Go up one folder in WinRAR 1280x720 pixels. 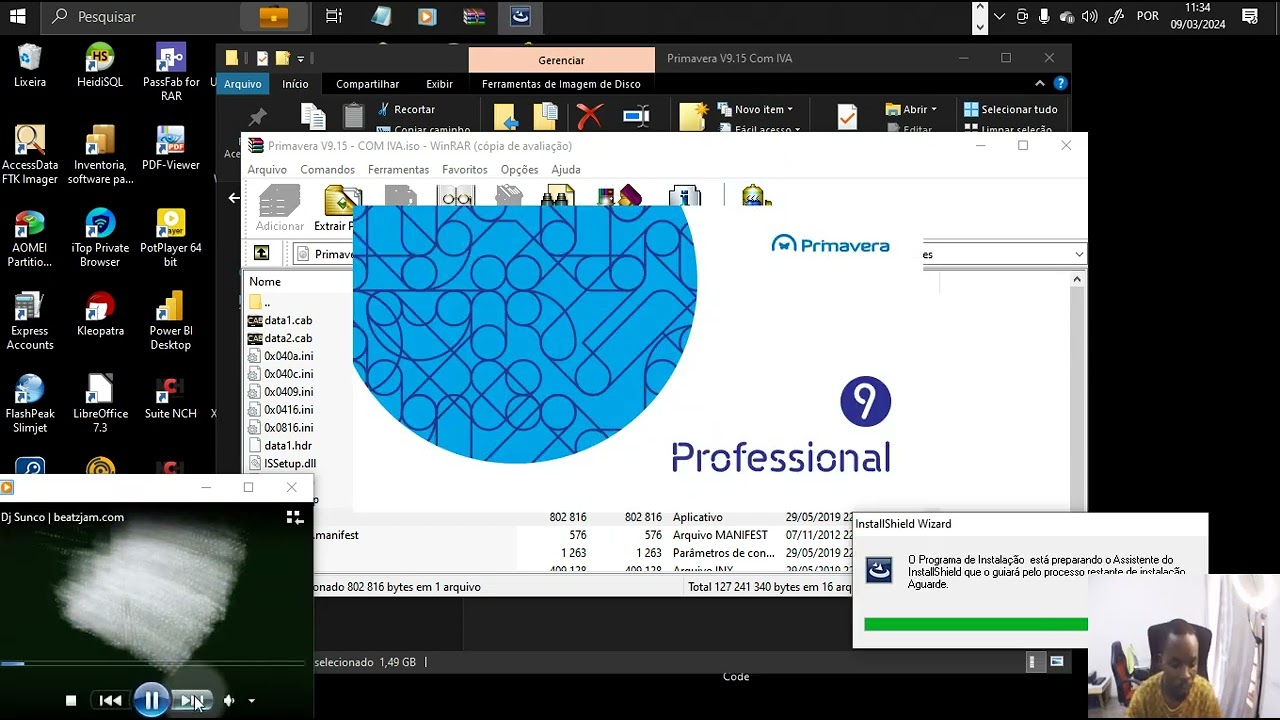pyautogui.click(x=262, y=254)
